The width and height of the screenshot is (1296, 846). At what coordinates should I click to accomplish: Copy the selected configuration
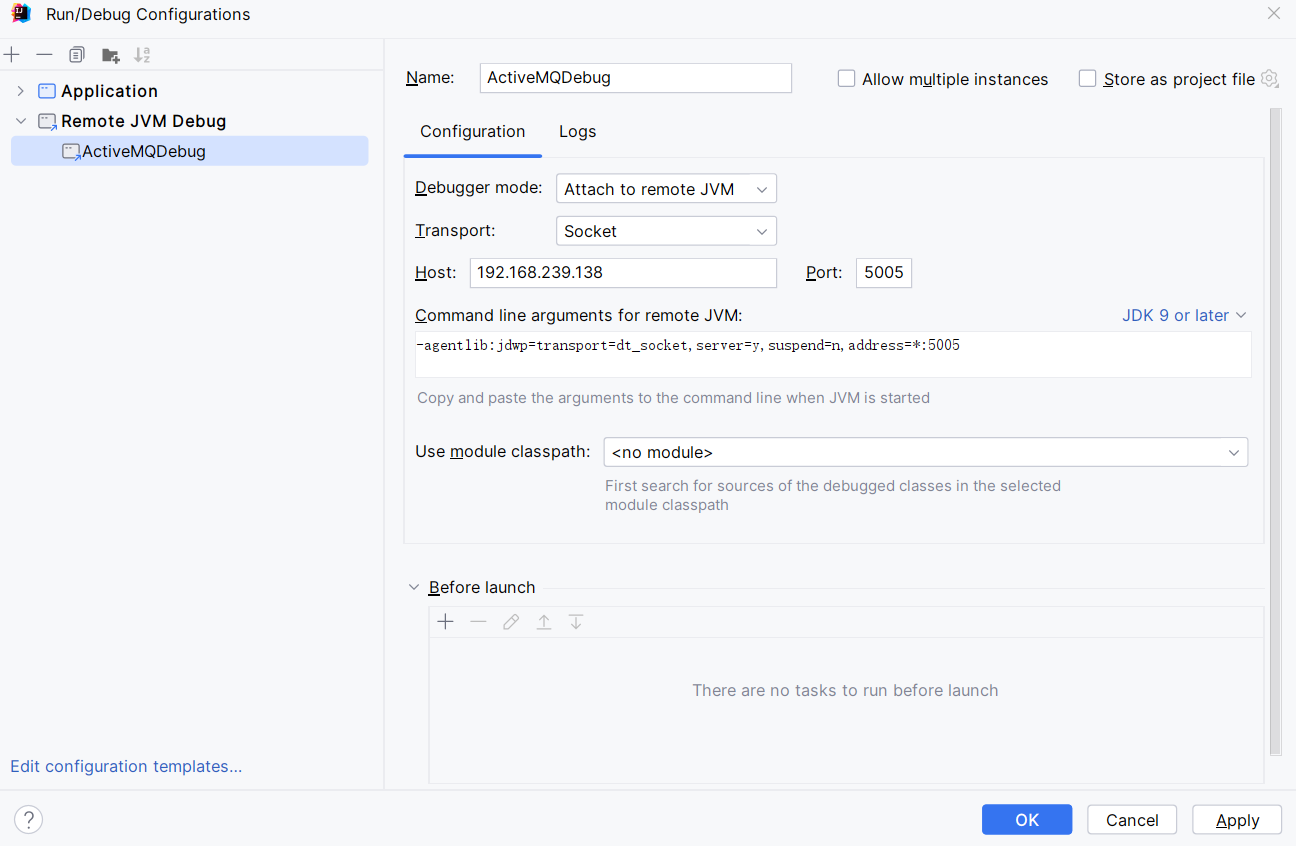tap(77, 55)
